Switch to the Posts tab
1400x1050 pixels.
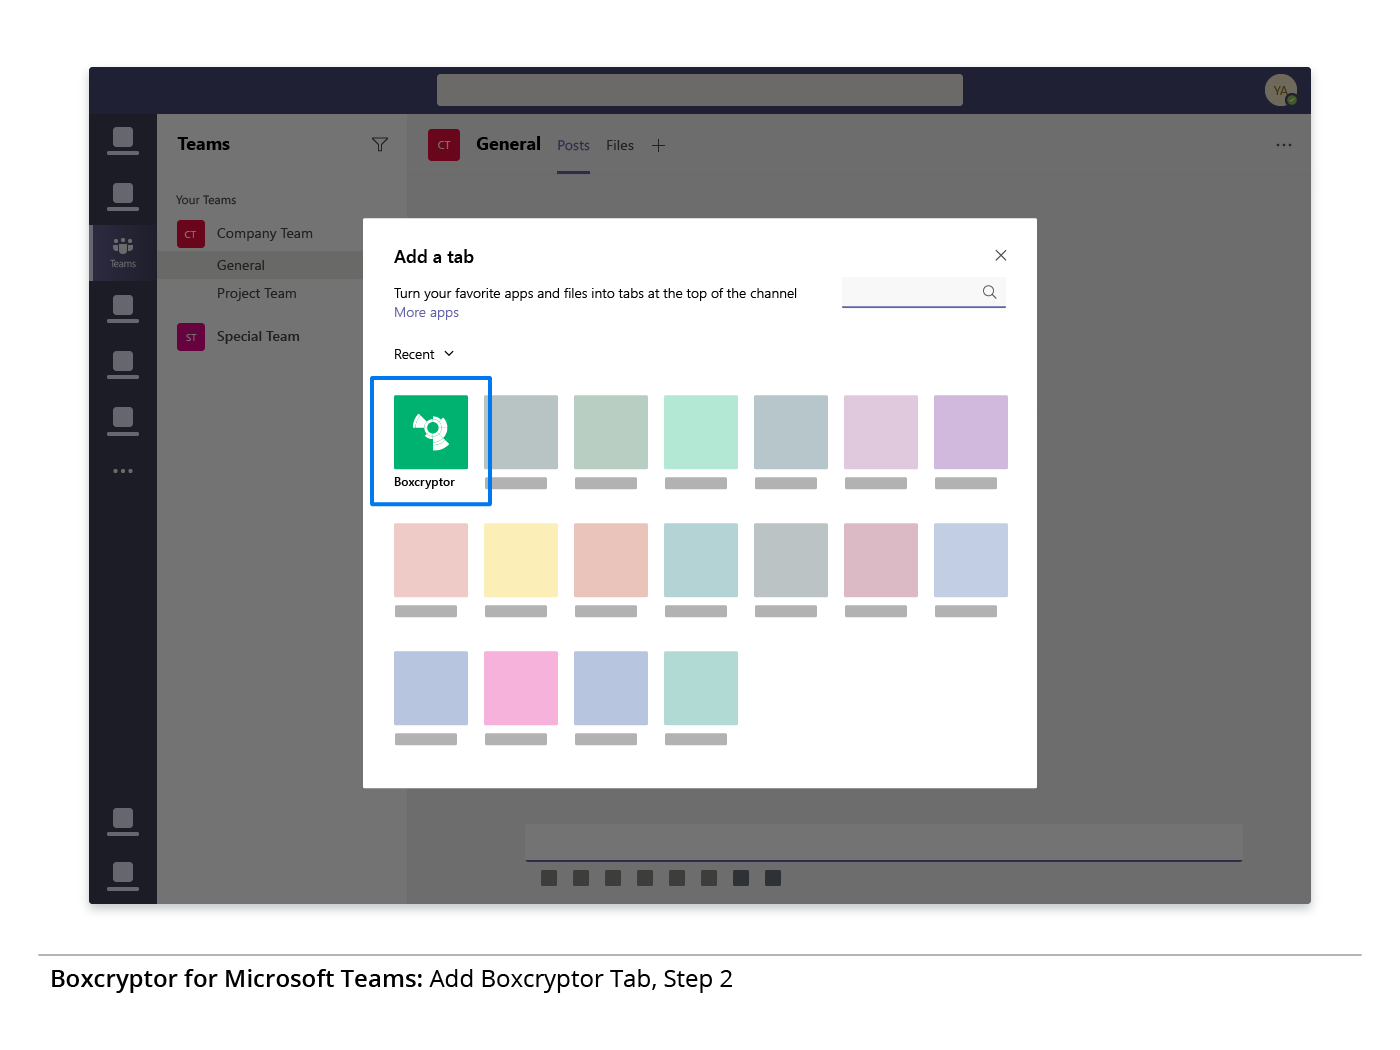(573, 145)
